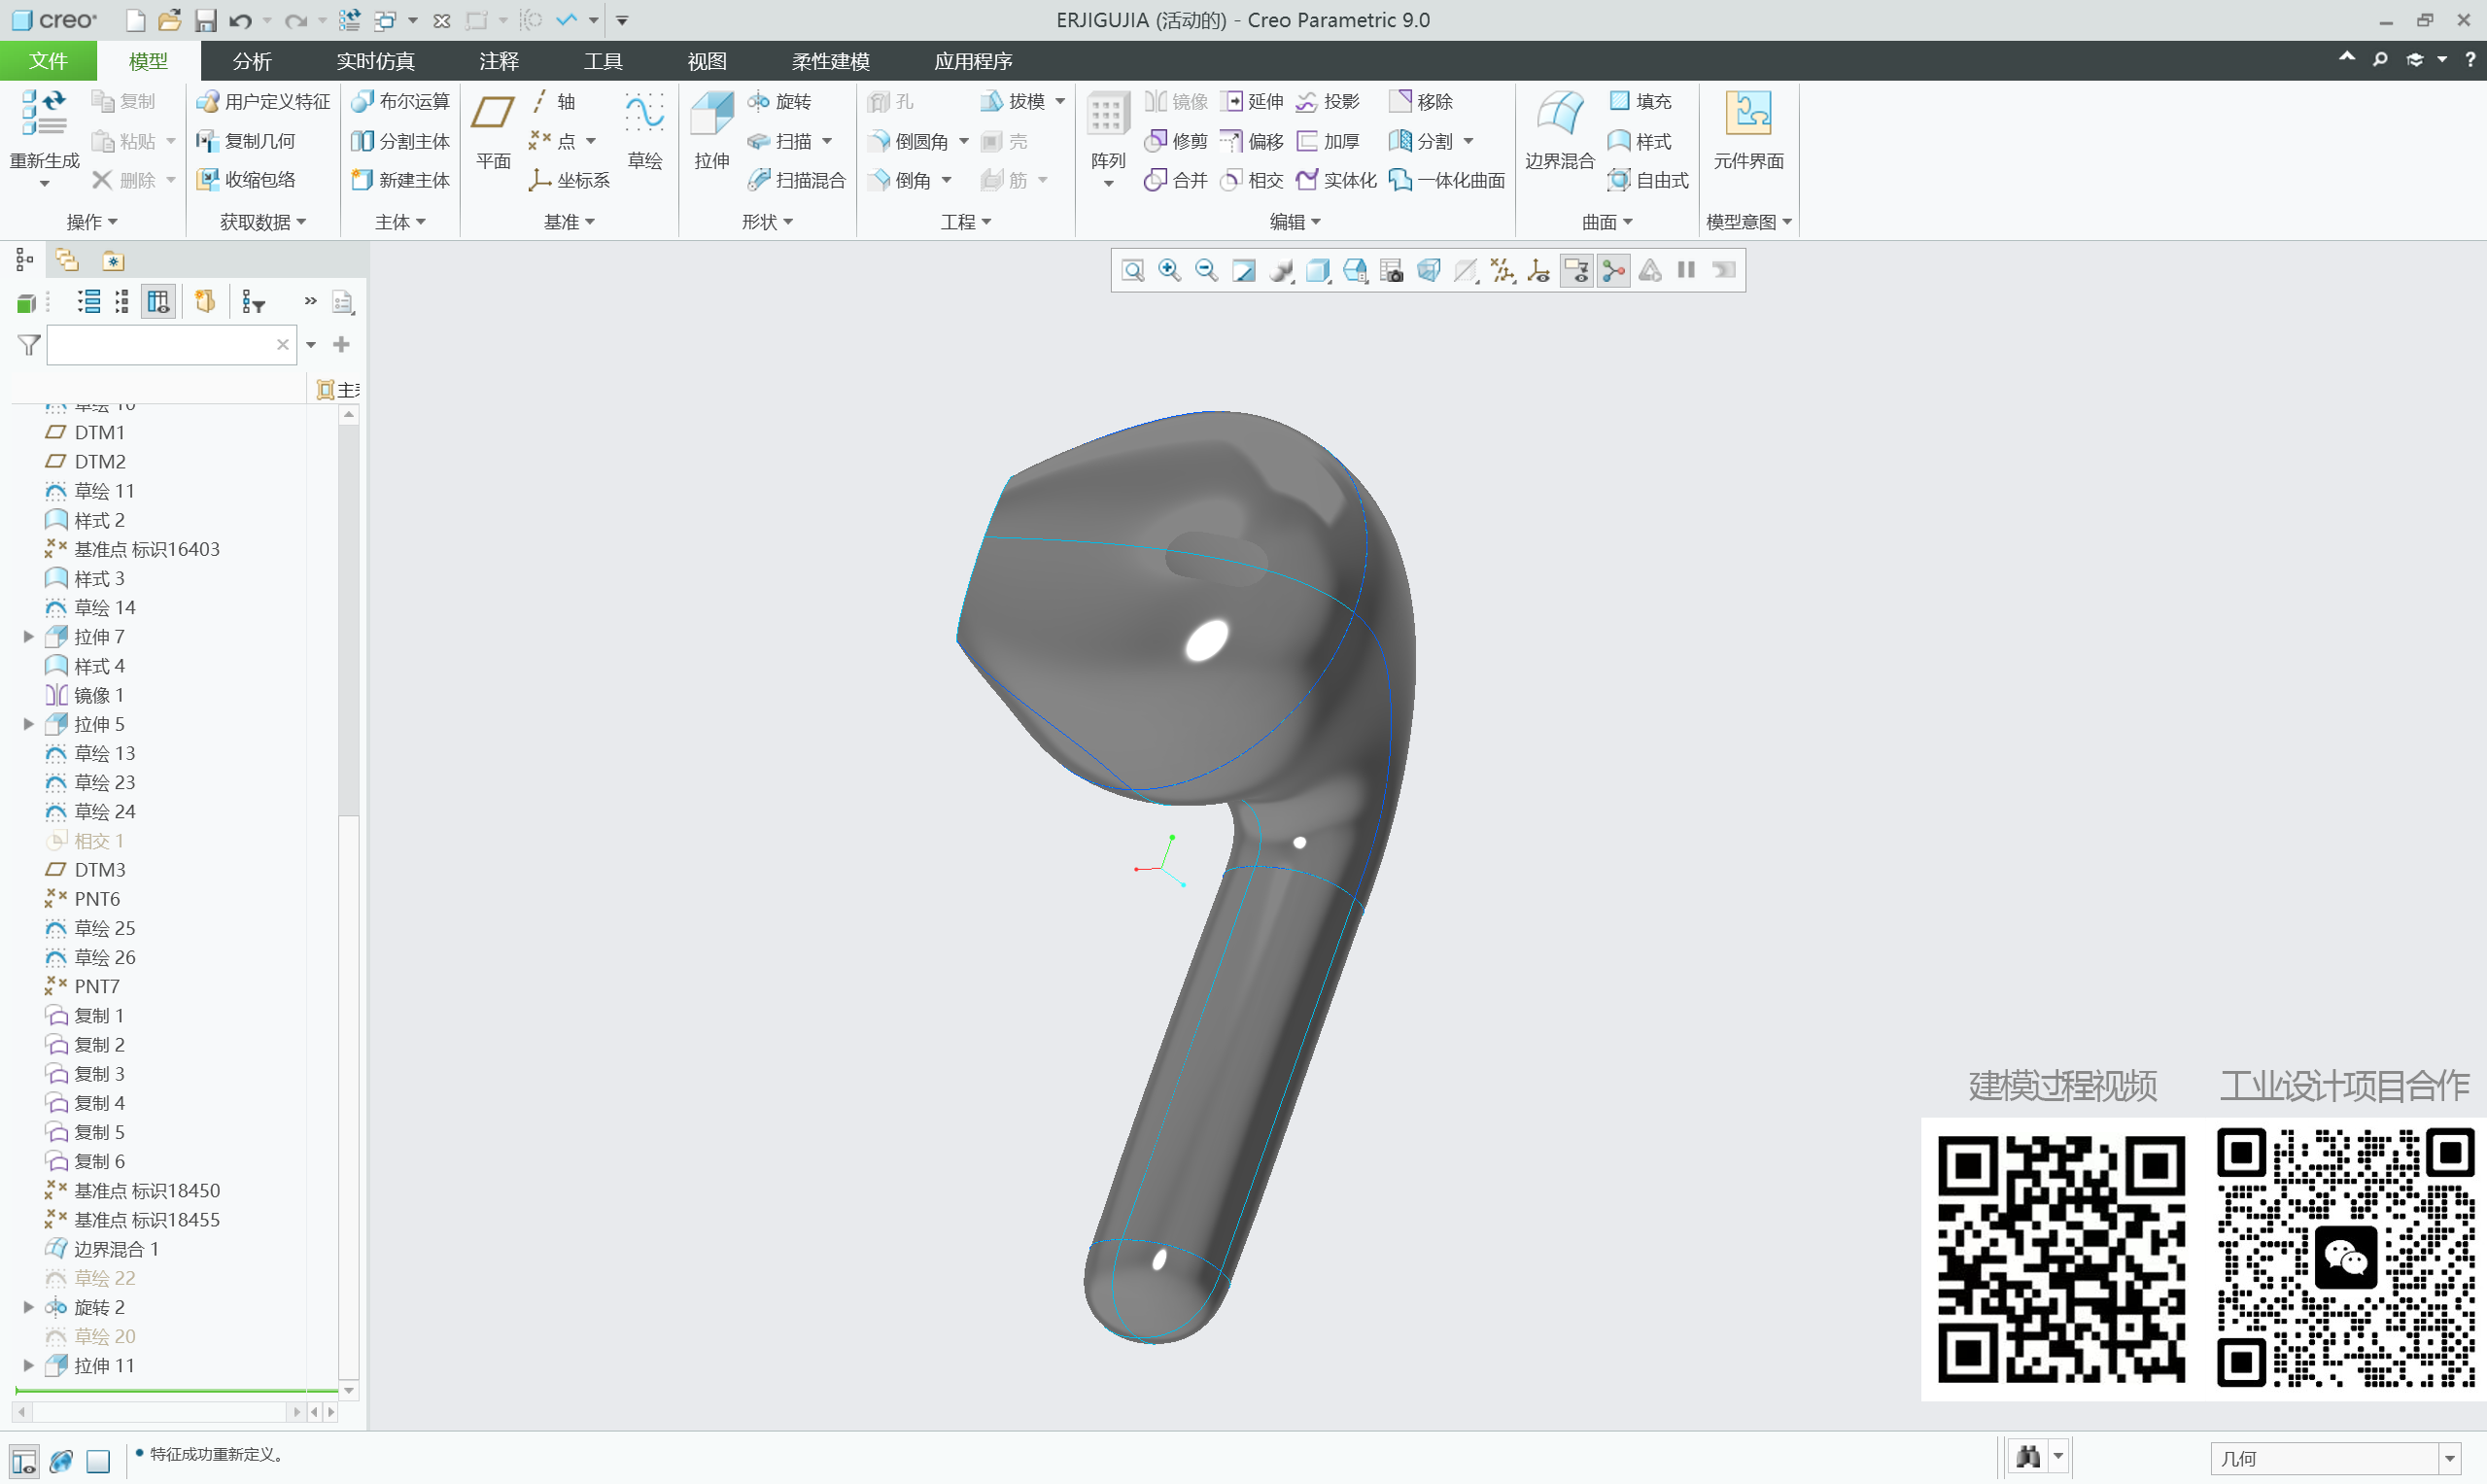The width and height of the screenshot is (2487, 1484).
Task: Expand the 拉伸 7 node in model tree
Action: 27,636
